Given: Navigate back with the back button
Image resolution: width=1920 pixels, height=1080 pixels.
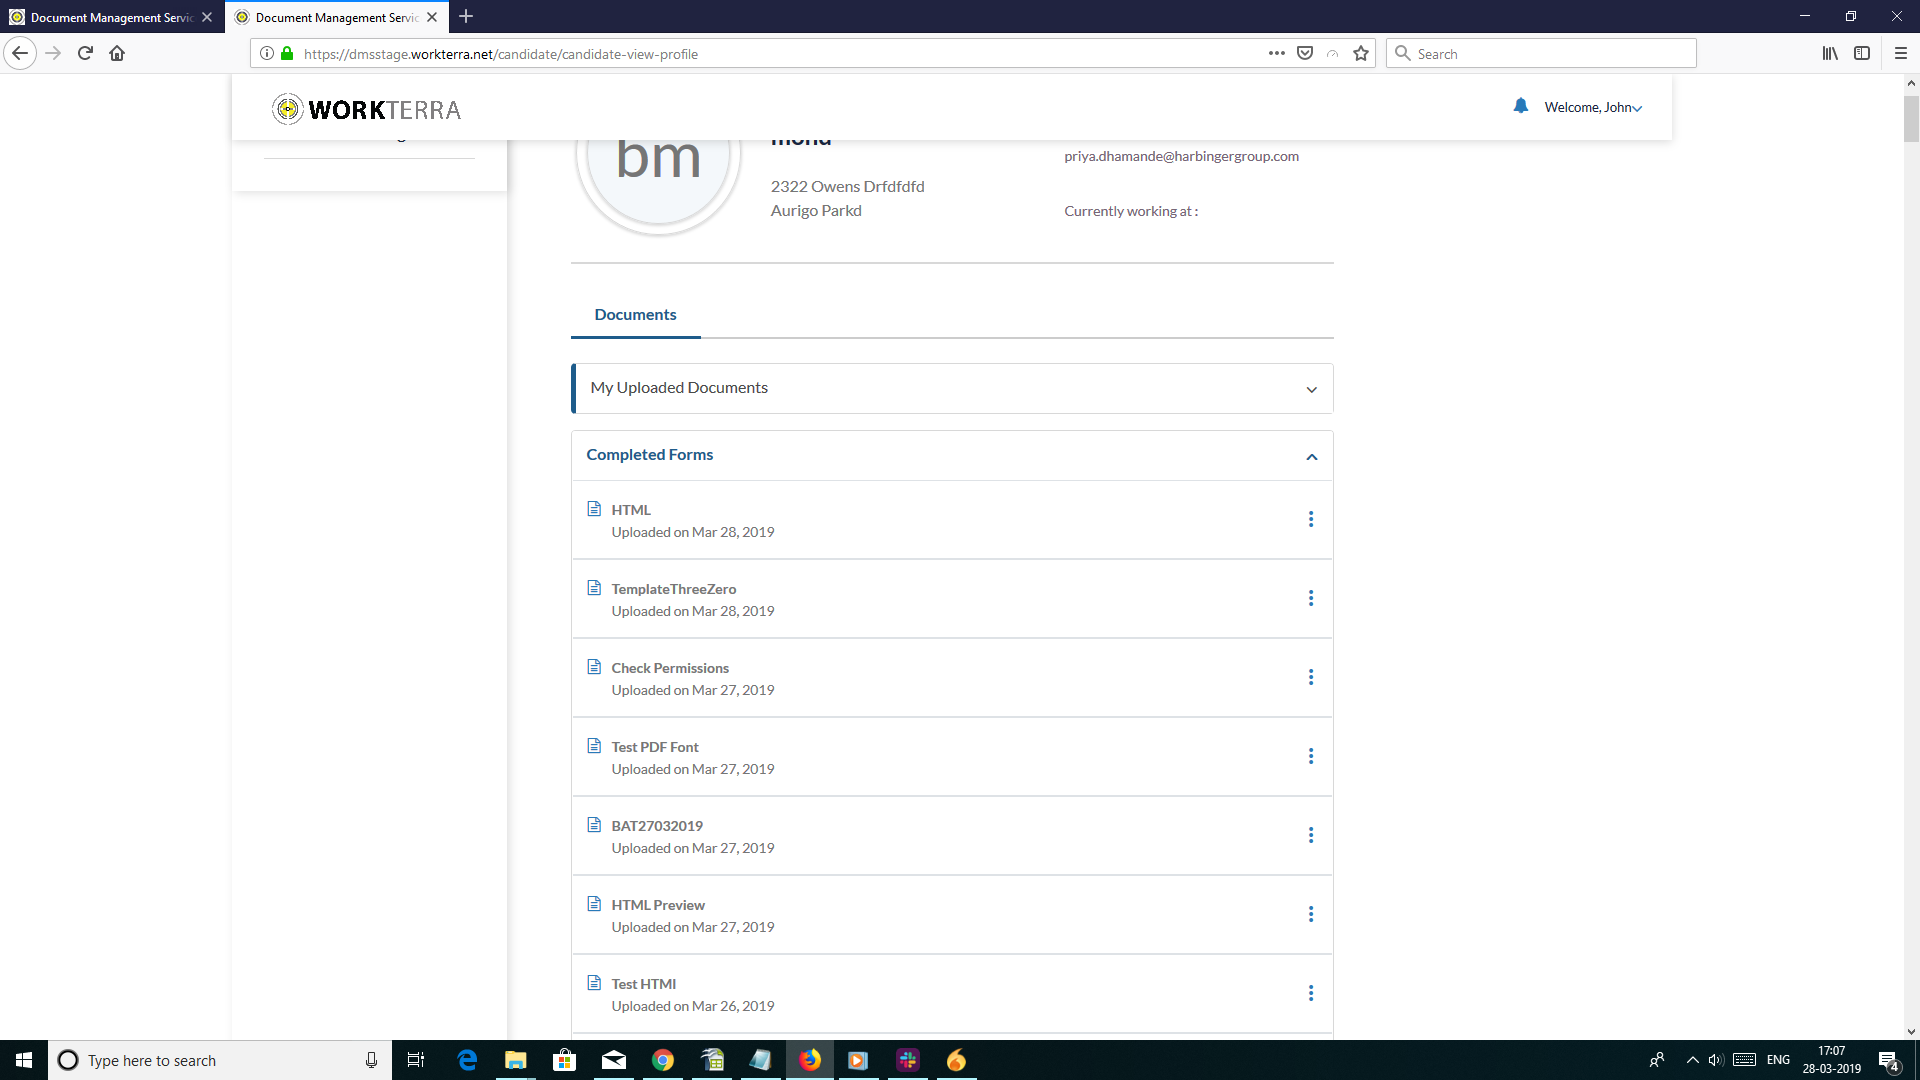Looking at the screenshot, I should pos(20,53).
